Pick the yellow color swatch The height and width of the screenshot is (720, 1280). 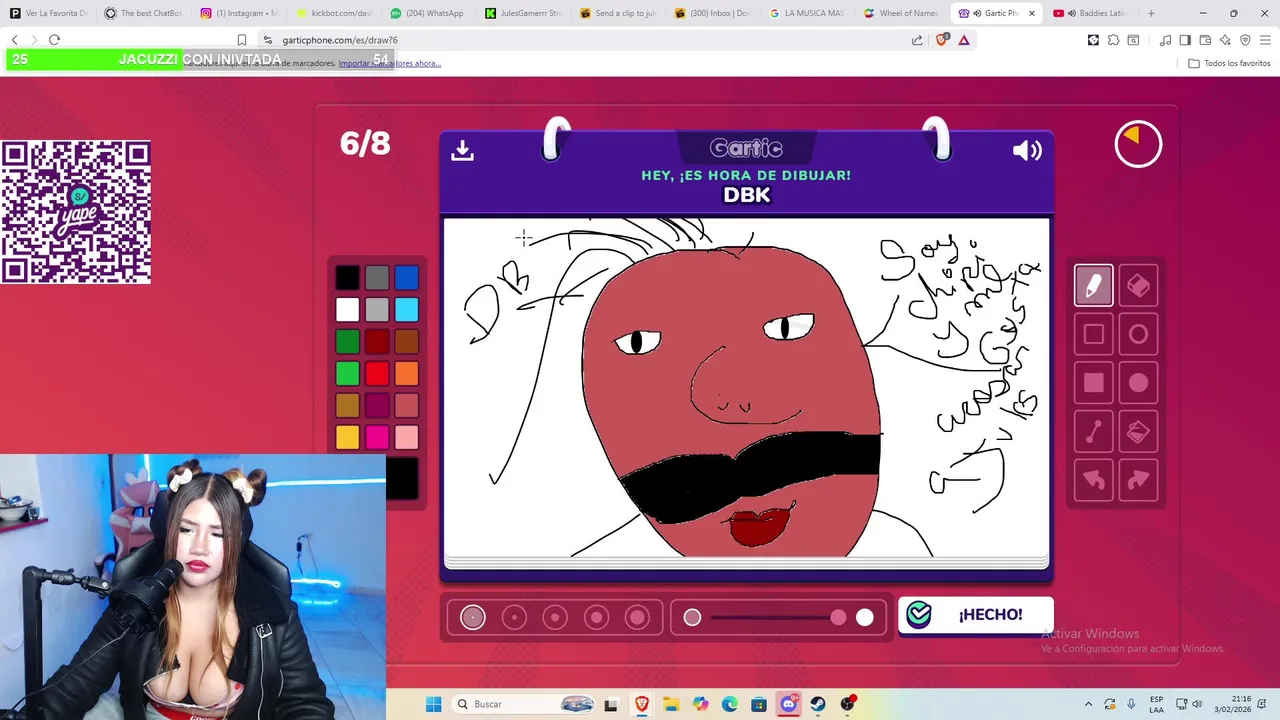click(x=347, y=438)
